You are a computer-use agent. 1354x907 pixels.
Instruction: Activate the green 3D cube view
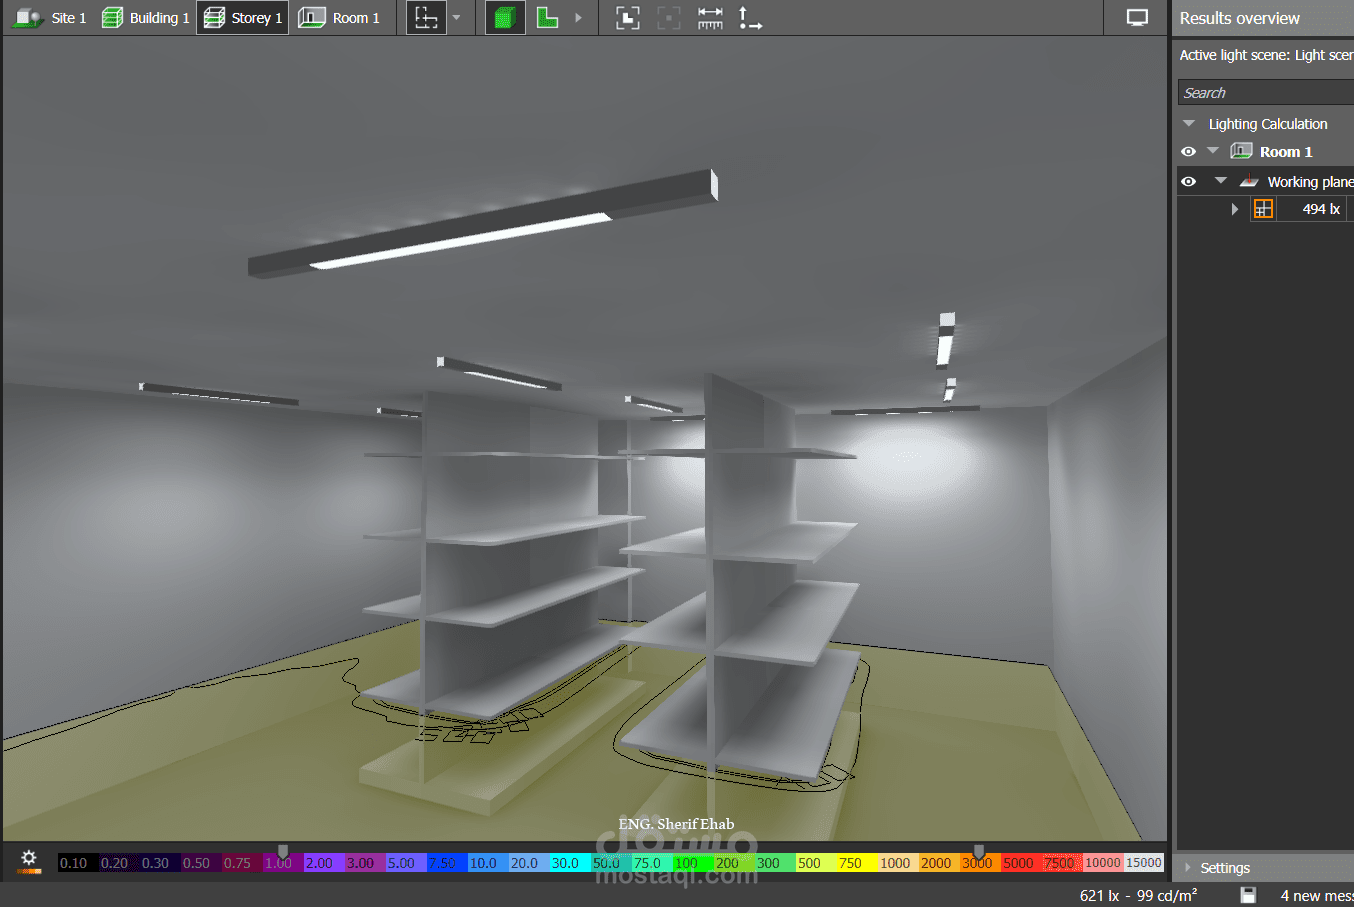505,18
